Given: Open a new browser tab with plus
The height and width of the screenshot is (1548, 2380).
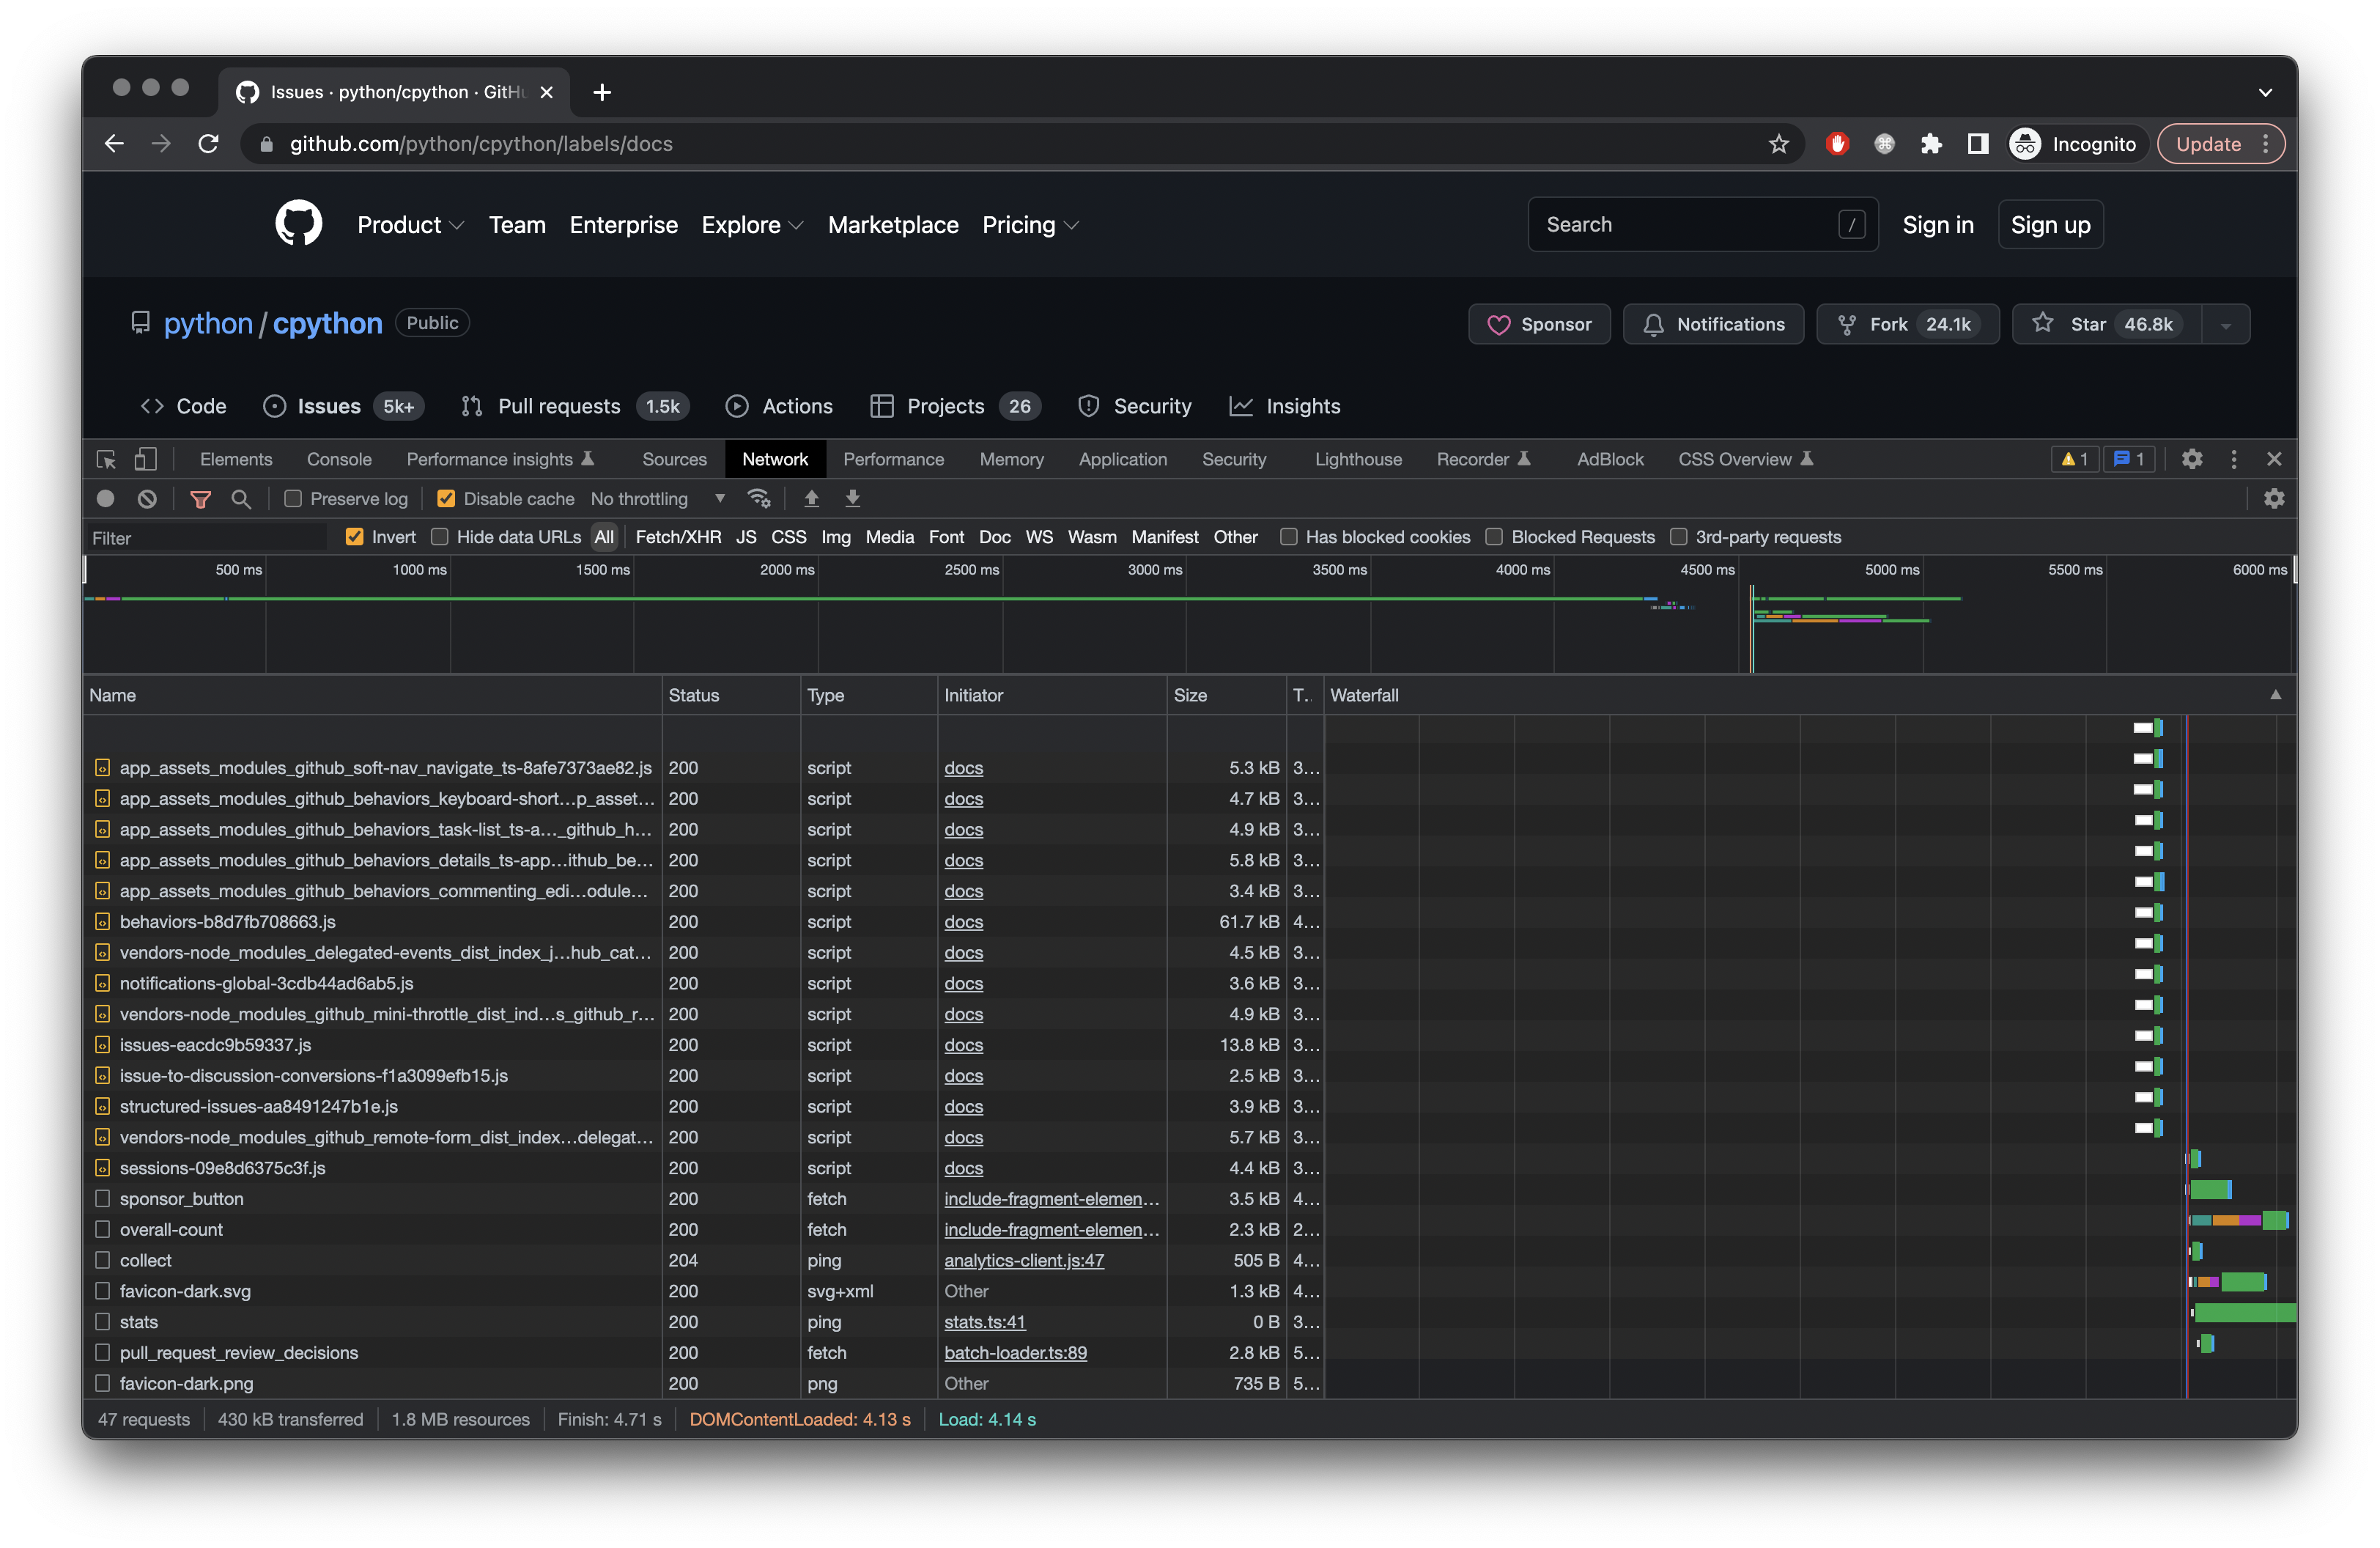Looking at the screenshot, I should 602,92.
